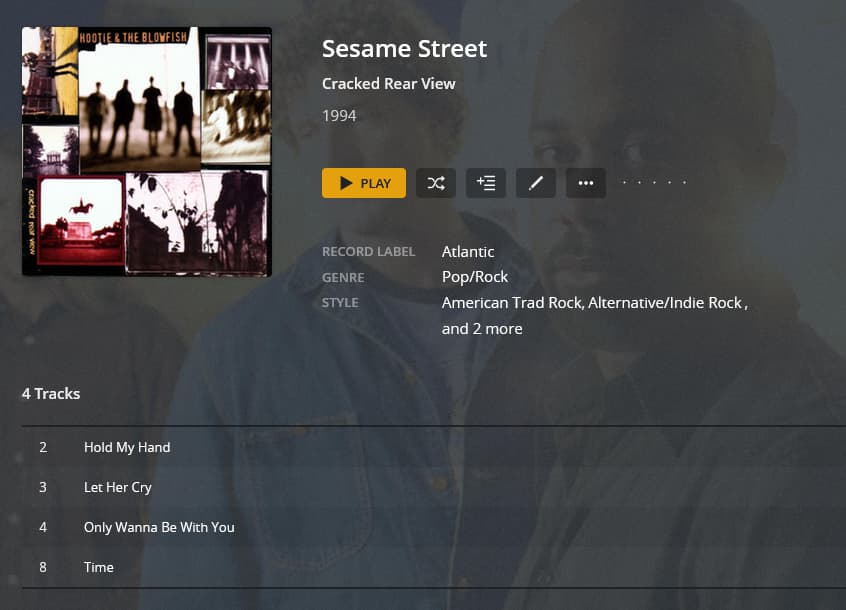Open the Atlantic record label link
Image resolution: width=846 pixels, height=610 pixels.
[468, 251]
